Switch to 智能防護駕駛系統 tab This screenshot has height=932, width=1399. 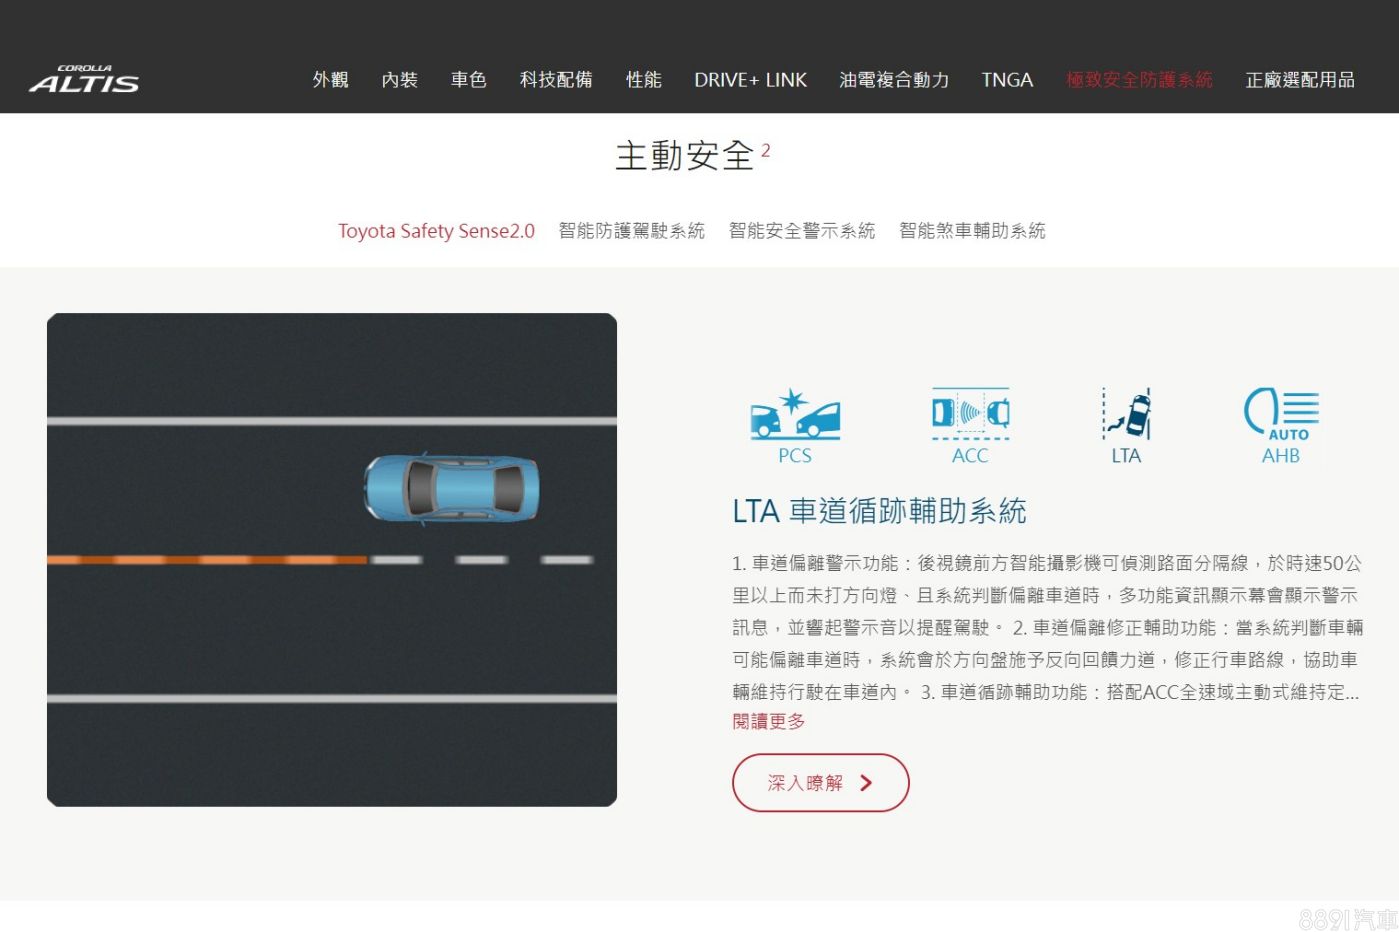coord(631,231)
